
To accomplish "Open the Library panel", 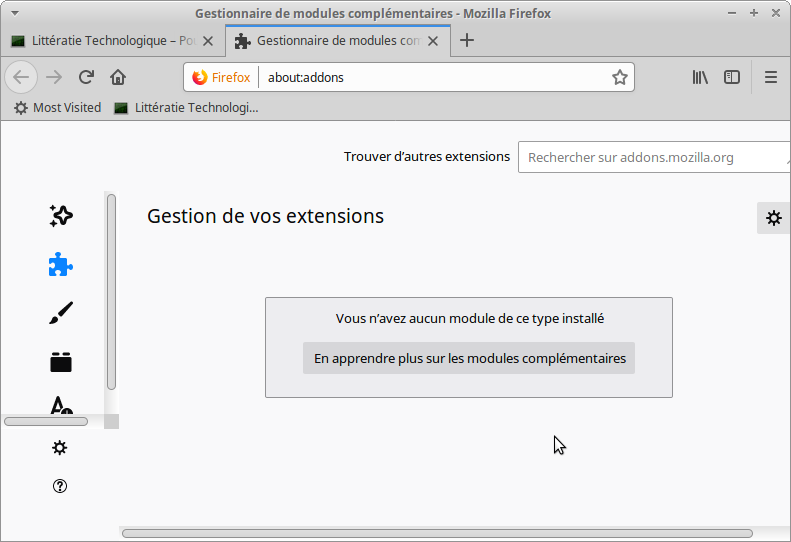I will point(700,77).
